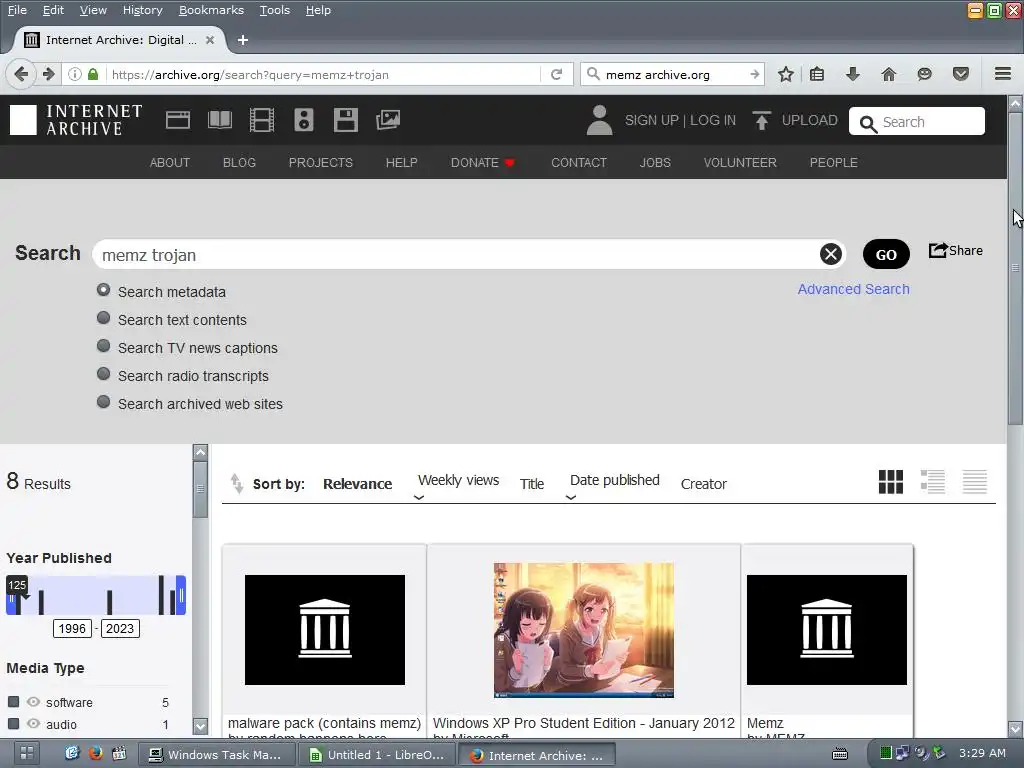
Task: Expand the Weekly views sort dropdown
Action: pyautogui.click(x=419, y=498)
